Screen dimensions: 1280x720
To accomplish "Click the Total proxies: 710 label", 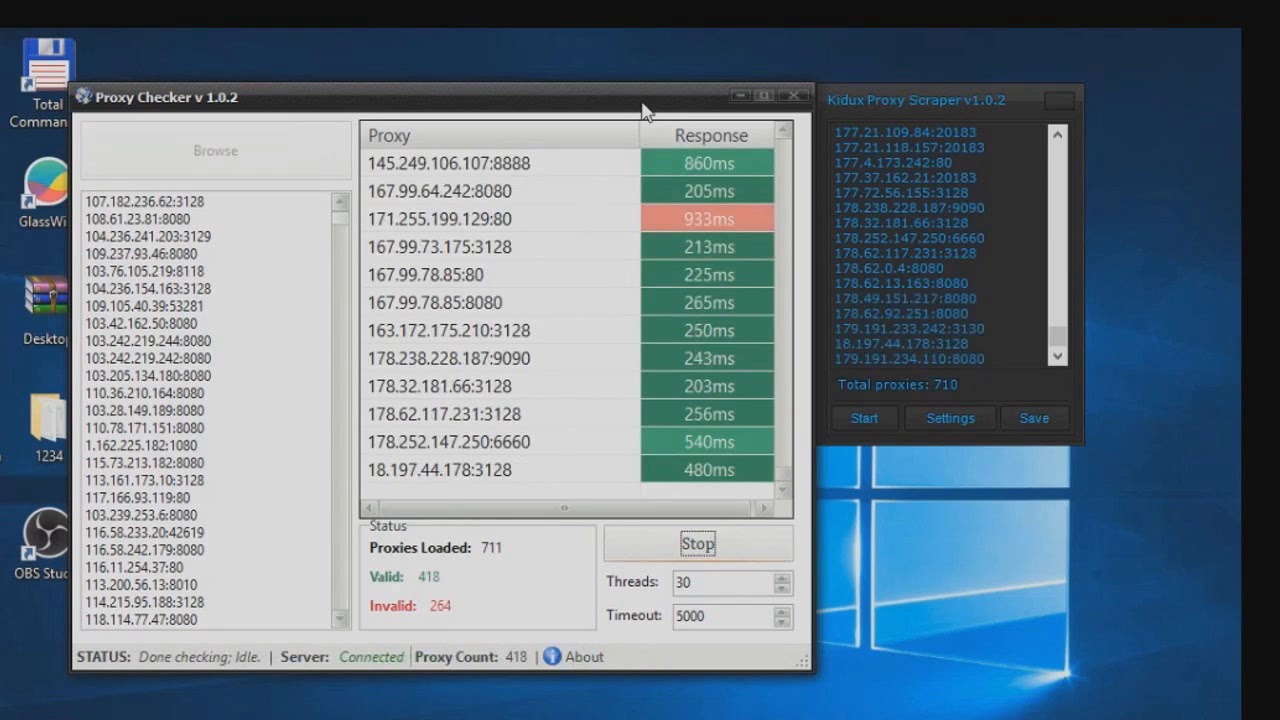I will [x=897, y=385].
